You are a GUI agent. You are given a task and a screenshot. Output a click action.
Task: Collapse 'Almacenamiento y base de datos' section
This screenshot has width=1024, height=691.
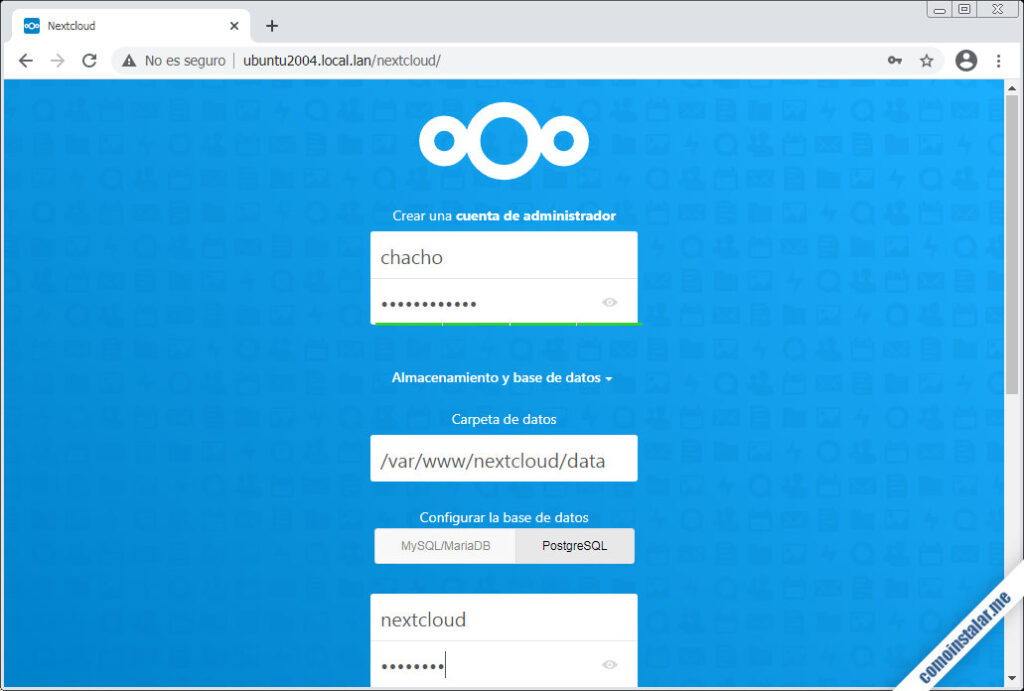(502, 378)
